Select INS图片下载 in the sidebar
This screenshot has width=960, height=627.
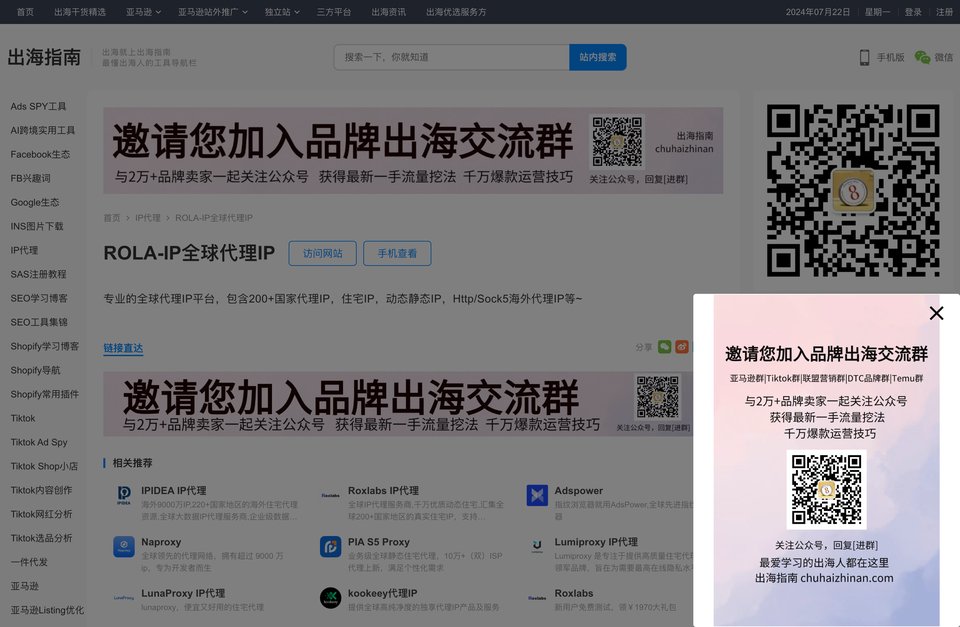pyautogui.click(x=37, y=226)
